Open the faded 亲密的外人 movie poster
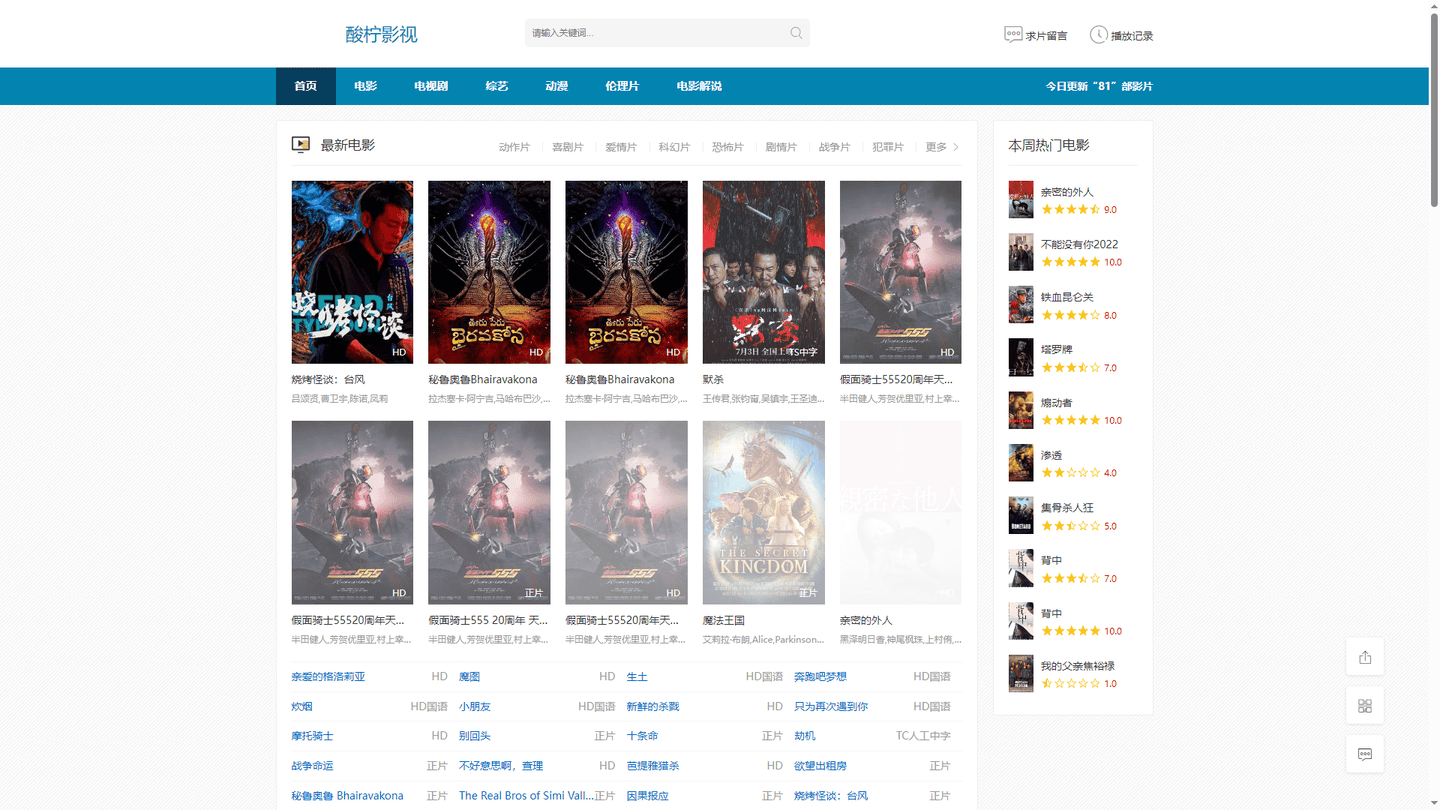 coord(901,512)
